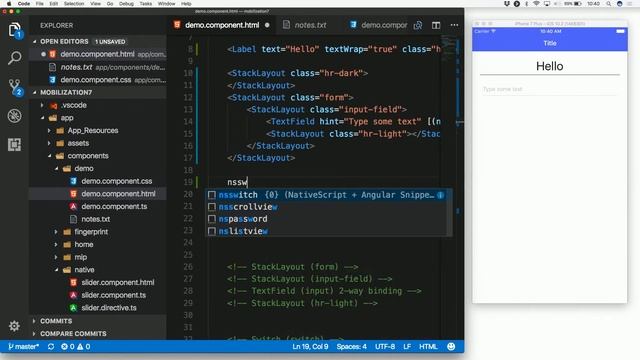The image size is (640, 360).
Task: Open notes.txt in the demo folder
Action: pos(98,219)
